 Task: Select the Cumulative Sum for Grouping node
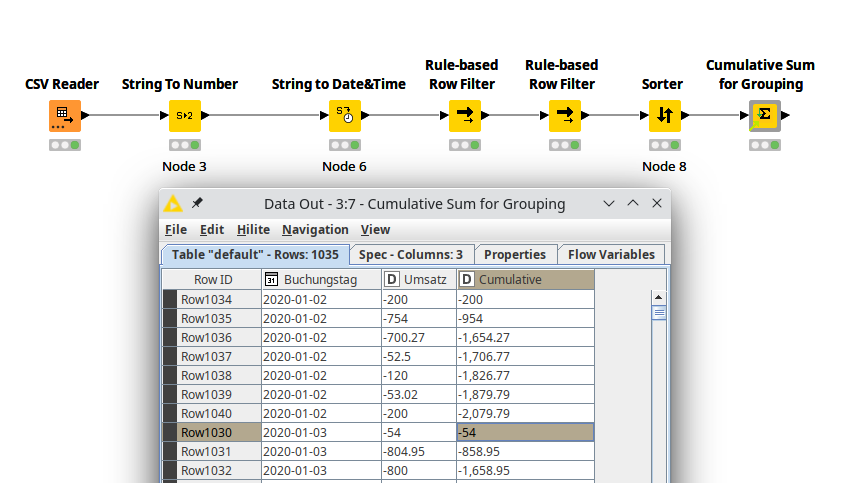764,115
